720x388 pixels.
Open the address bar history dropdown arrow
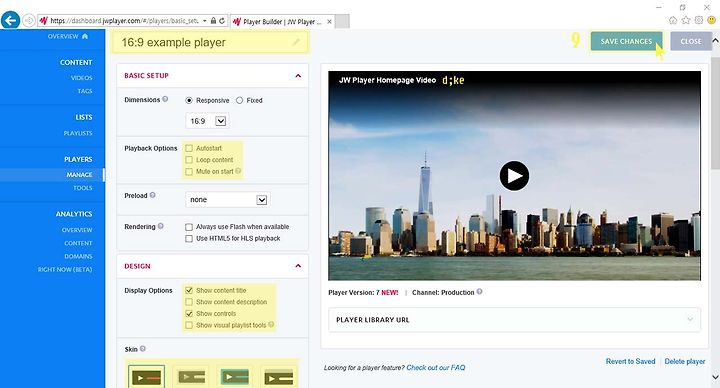204,21
